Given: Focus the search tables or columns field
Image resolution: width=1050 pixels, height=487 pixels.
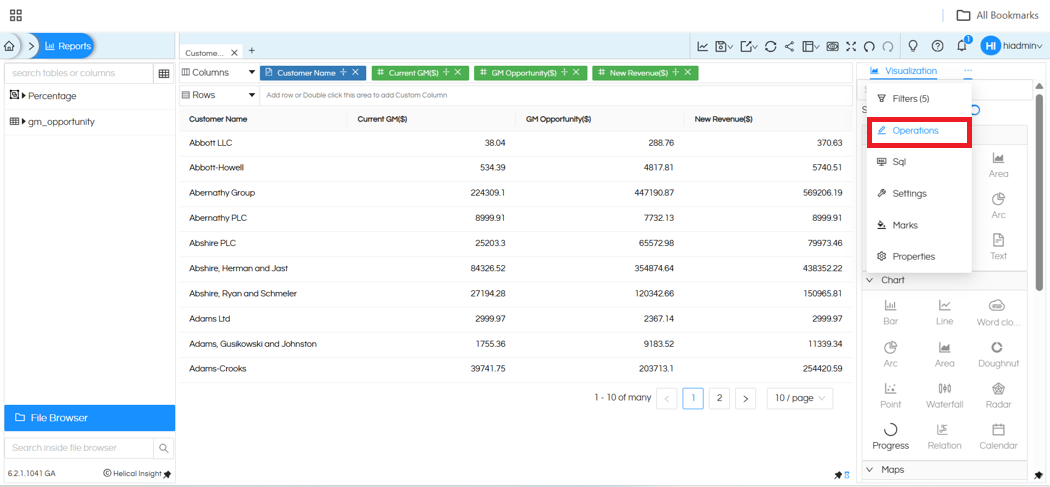Looking at the screenshot, I should pos(79,73).
